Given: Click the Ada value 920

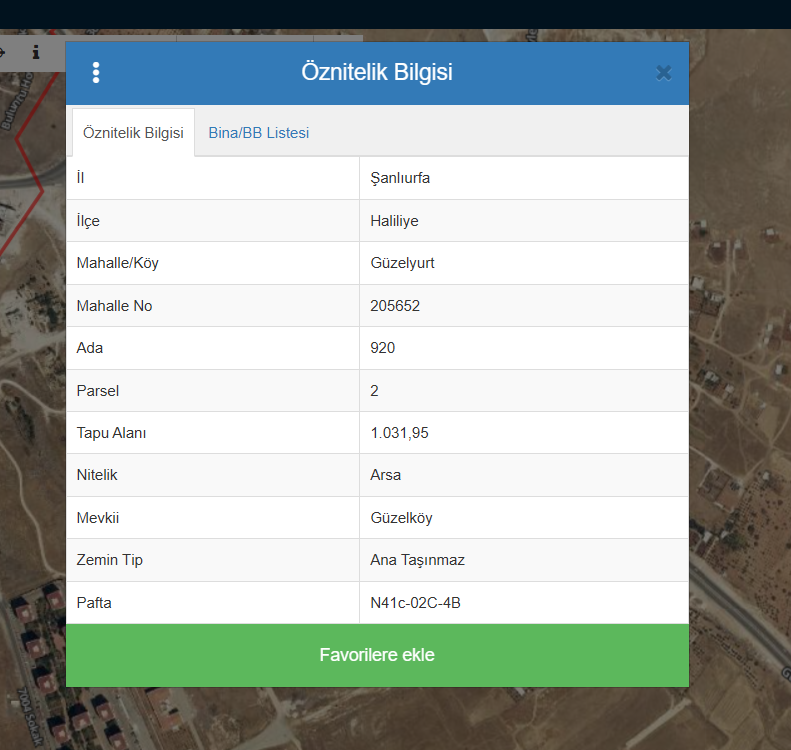Looking at the screenshot, I should tap(383, 348).
